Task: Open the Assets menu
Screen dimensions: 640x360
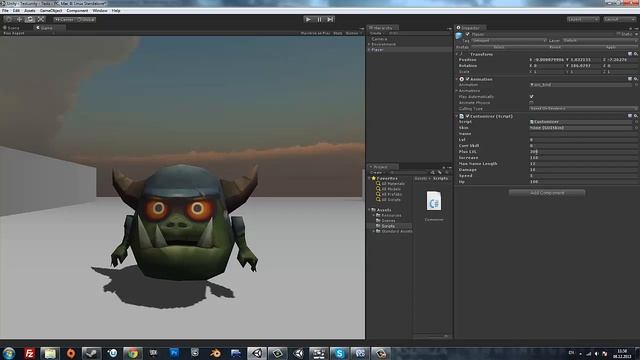Action: [x=30, y=11]
